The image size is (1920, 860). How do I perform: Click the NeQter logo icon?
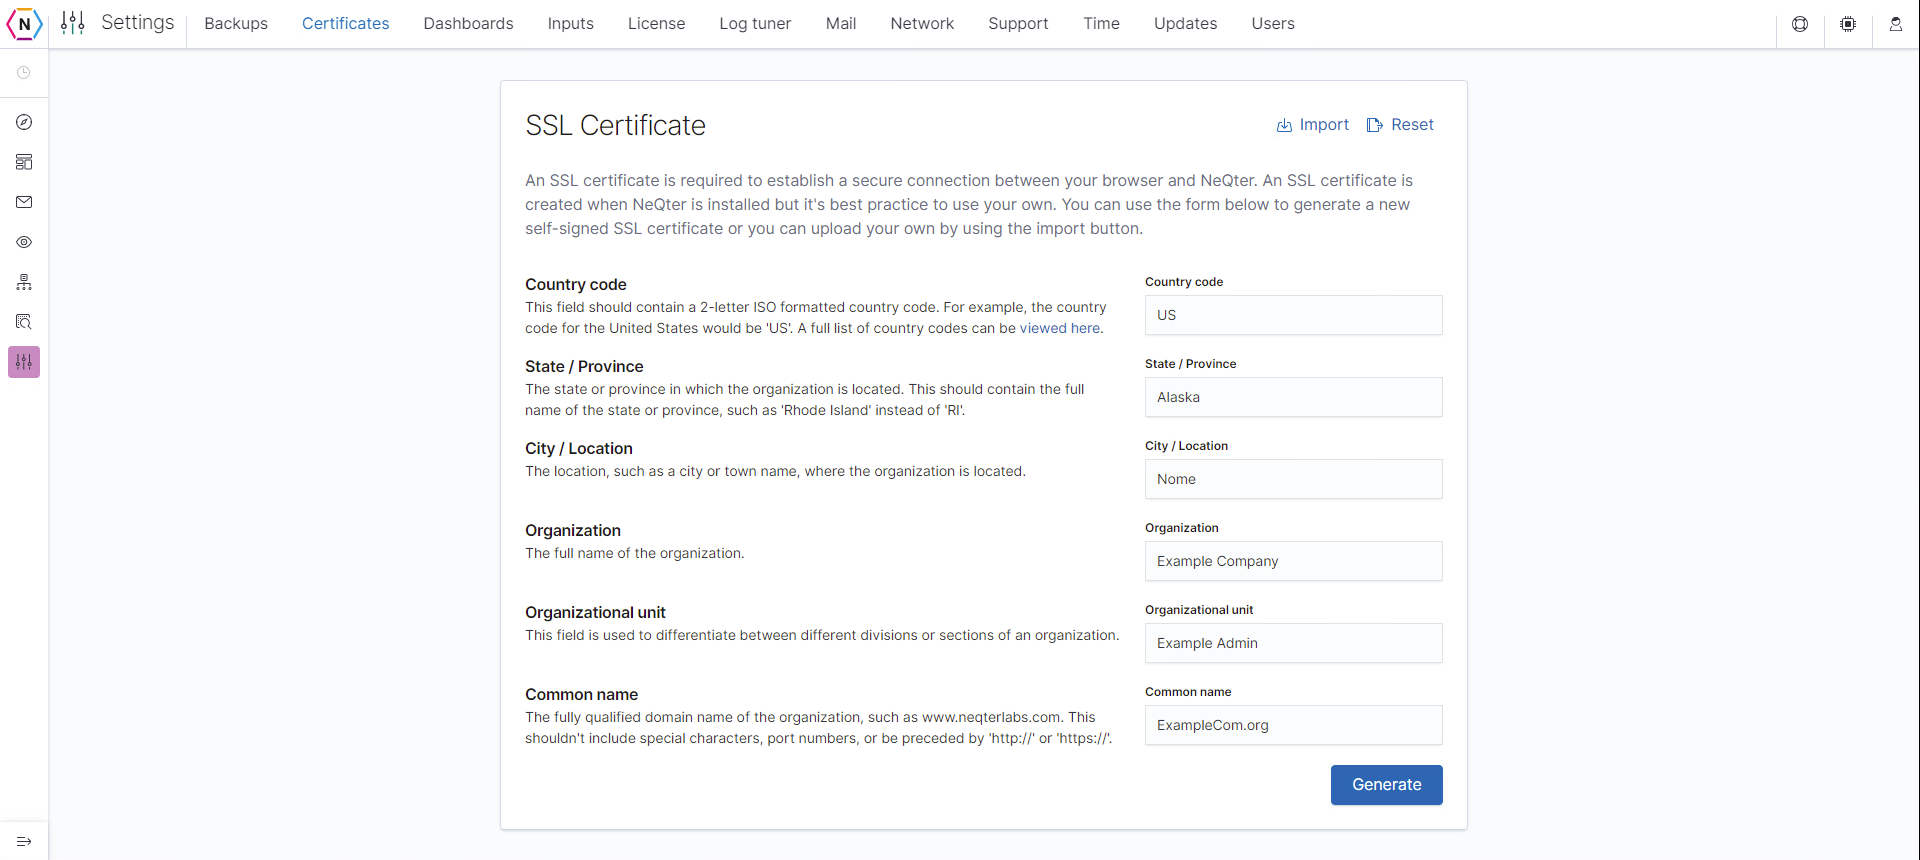pos(24,24)
